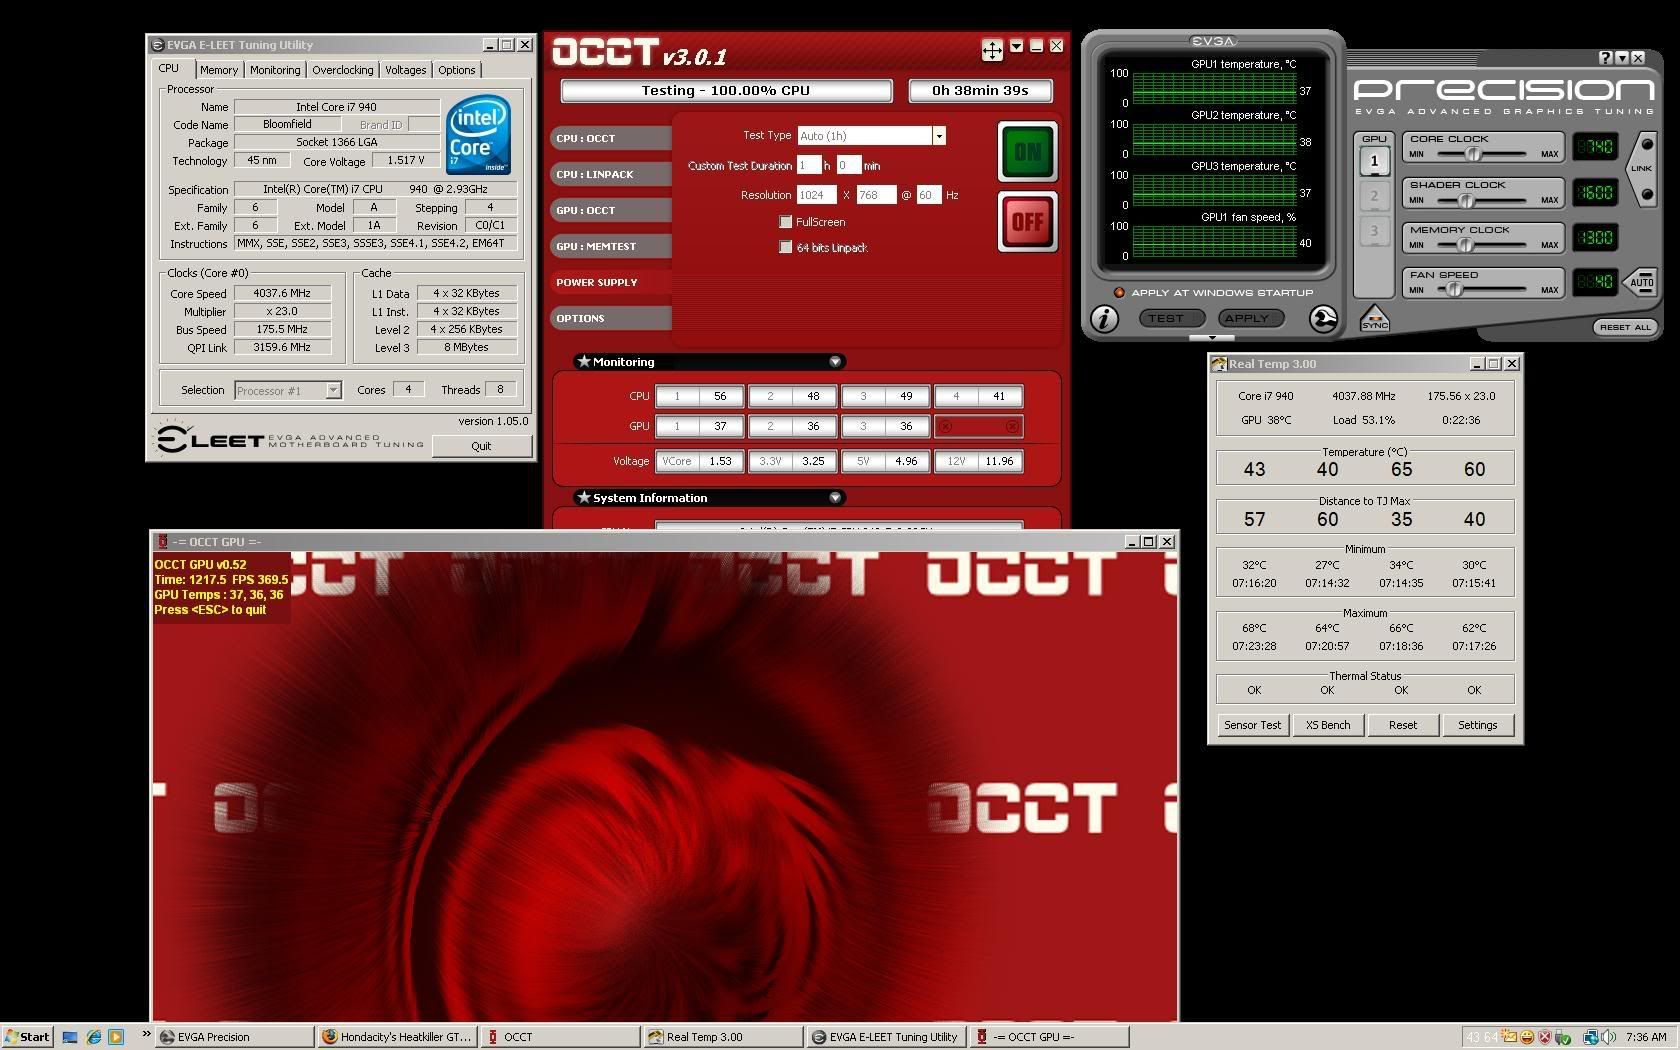Click the Intel Core i7 logo
Image resolution: width=1680 pixels, height=1050 pixels.
[478, 136]
